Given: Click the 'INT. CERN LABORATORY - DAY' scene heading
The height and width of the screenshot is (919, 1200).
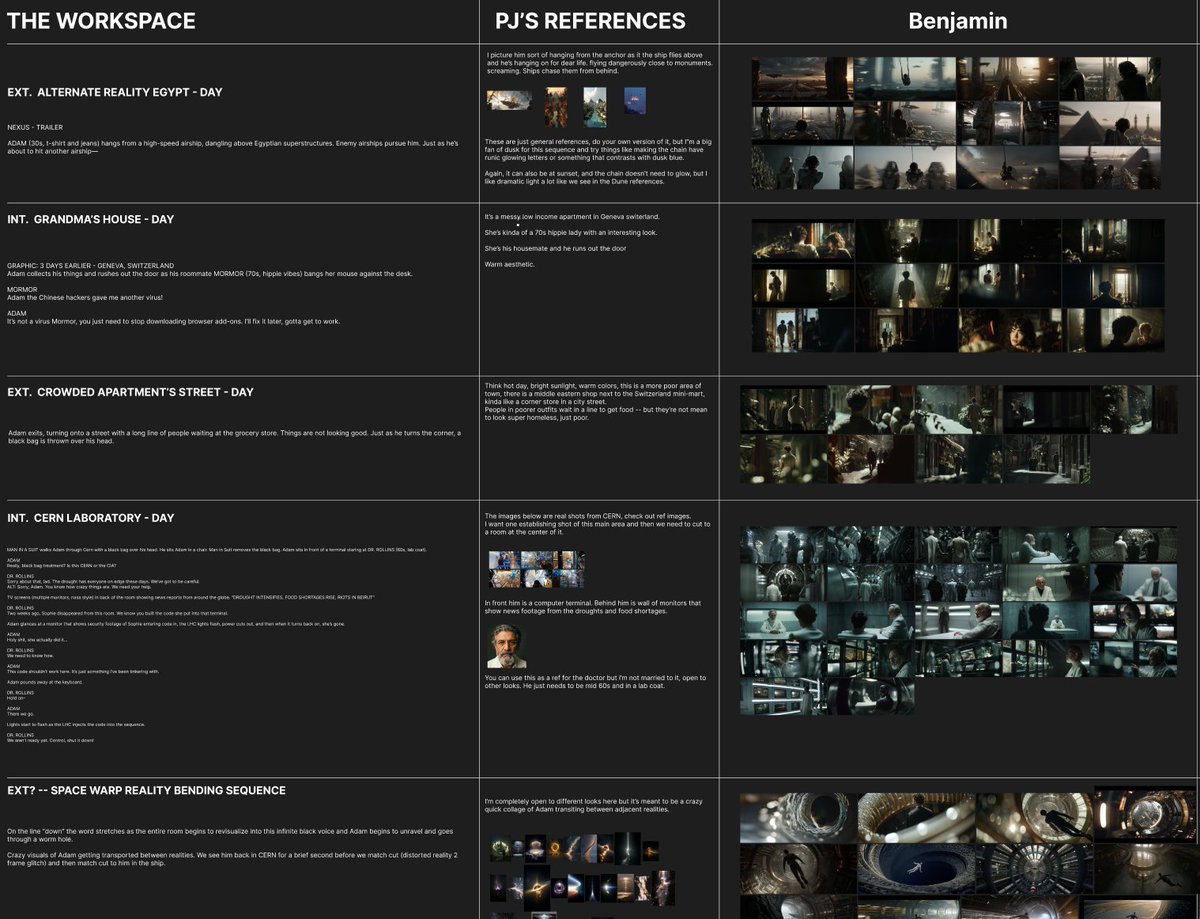Looking at the screenshot, I should click(91, 518).
